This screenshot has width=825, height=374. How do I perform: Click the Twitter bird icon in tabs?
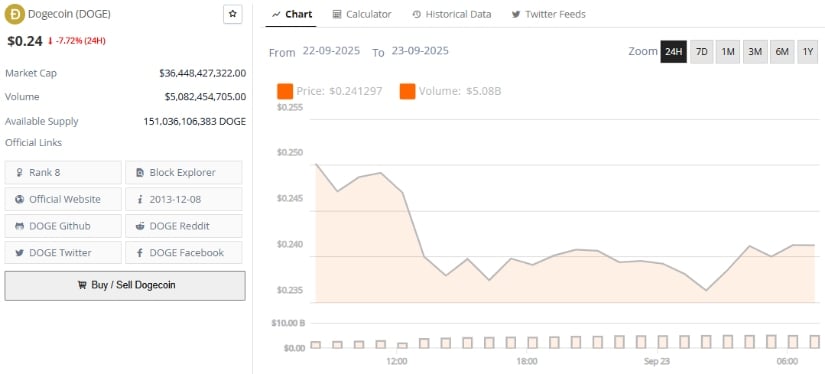(x=516, y=15)
